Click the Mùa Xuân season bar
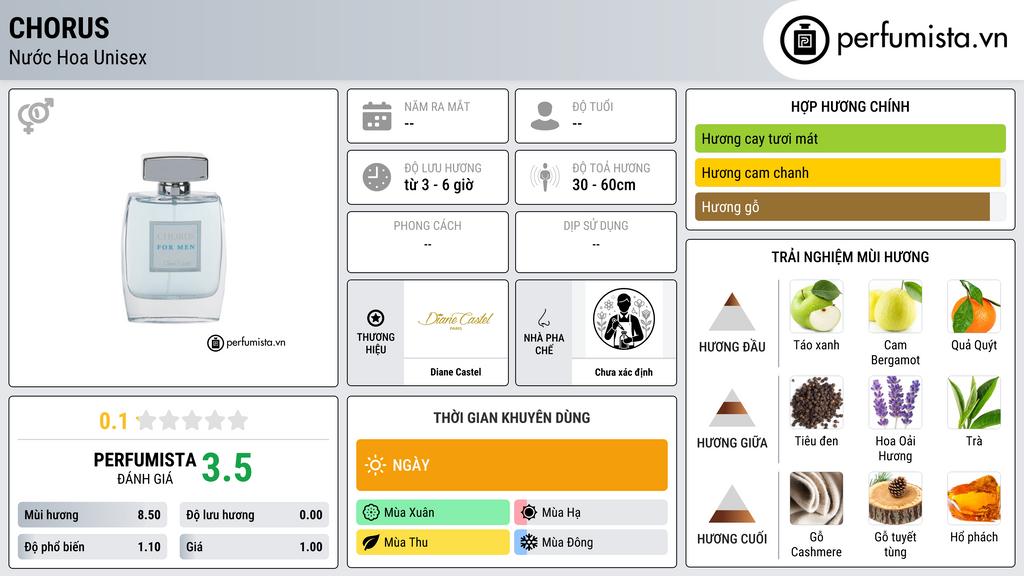 point(433,513)
